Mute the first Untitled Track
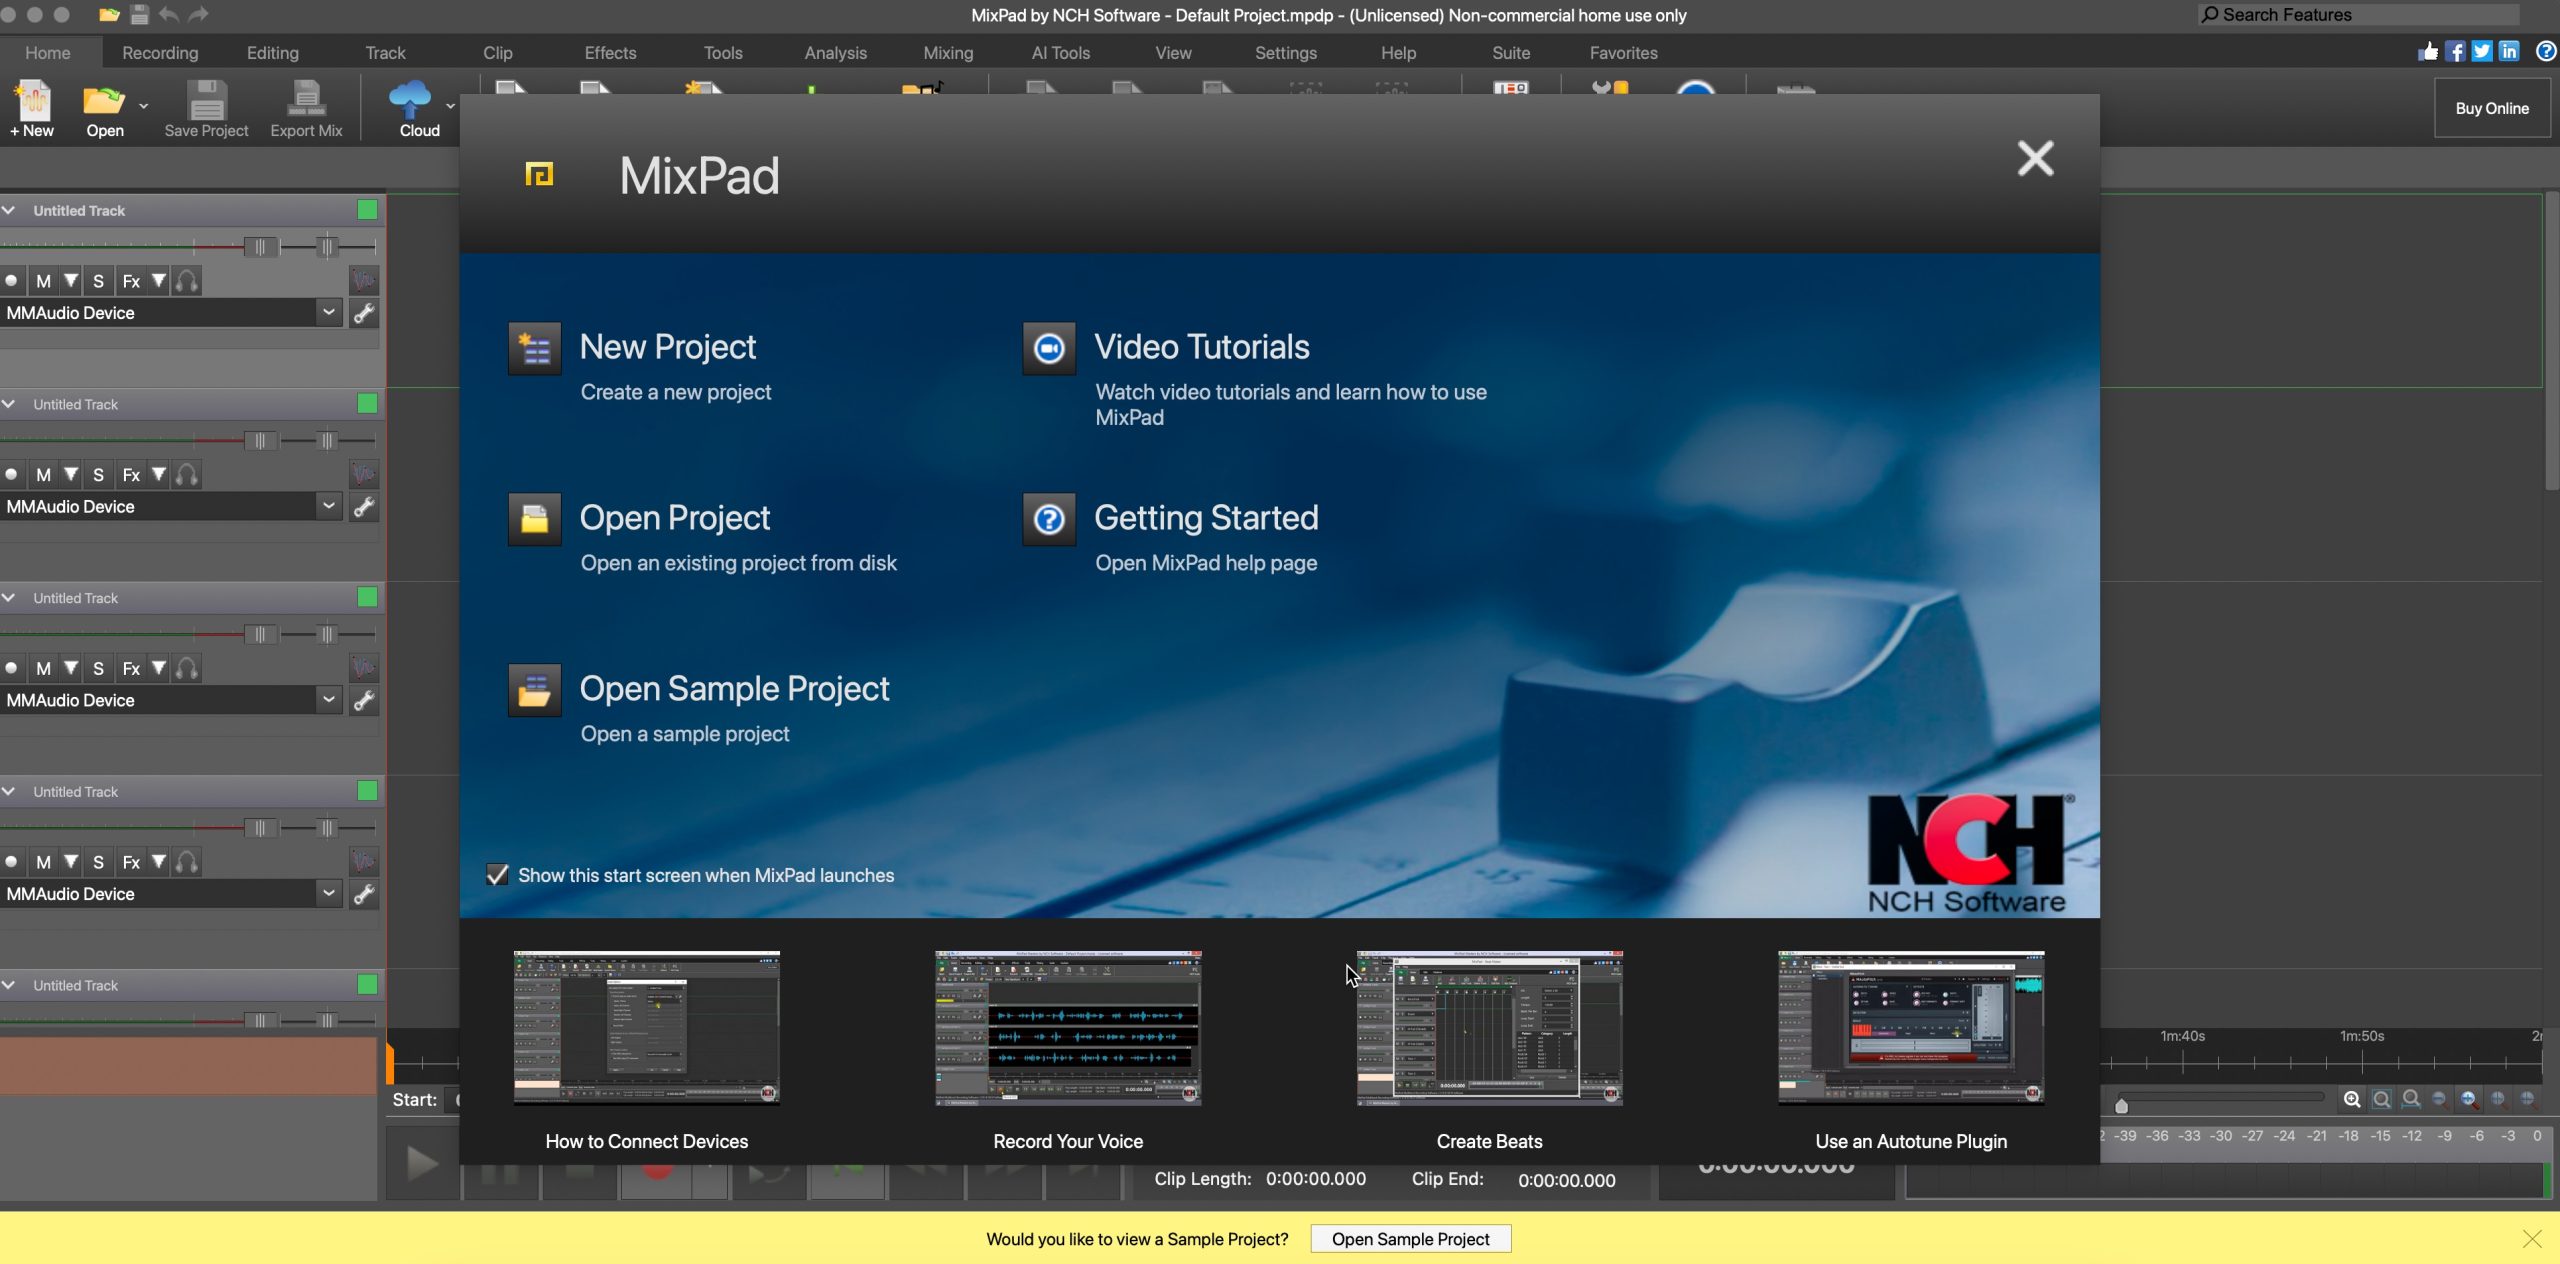 (43, 281)
